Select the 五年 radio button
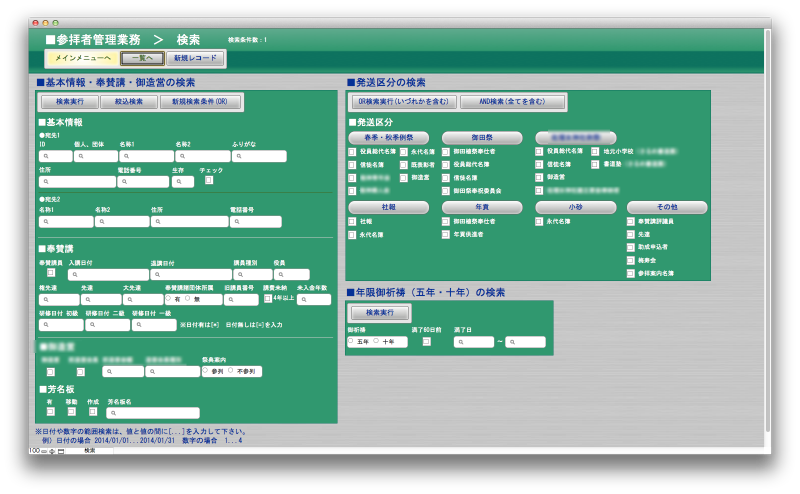800x494 pixels. coord(351,341)
